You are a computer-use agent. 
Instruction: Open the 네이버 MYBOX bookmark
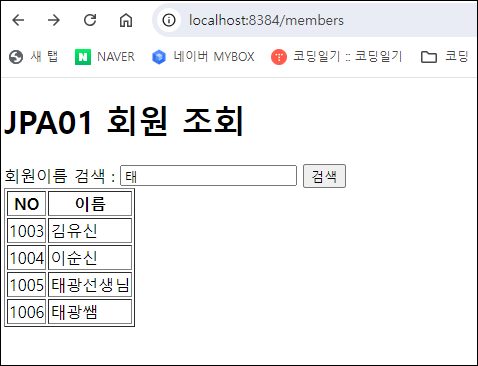coord(203,56)
